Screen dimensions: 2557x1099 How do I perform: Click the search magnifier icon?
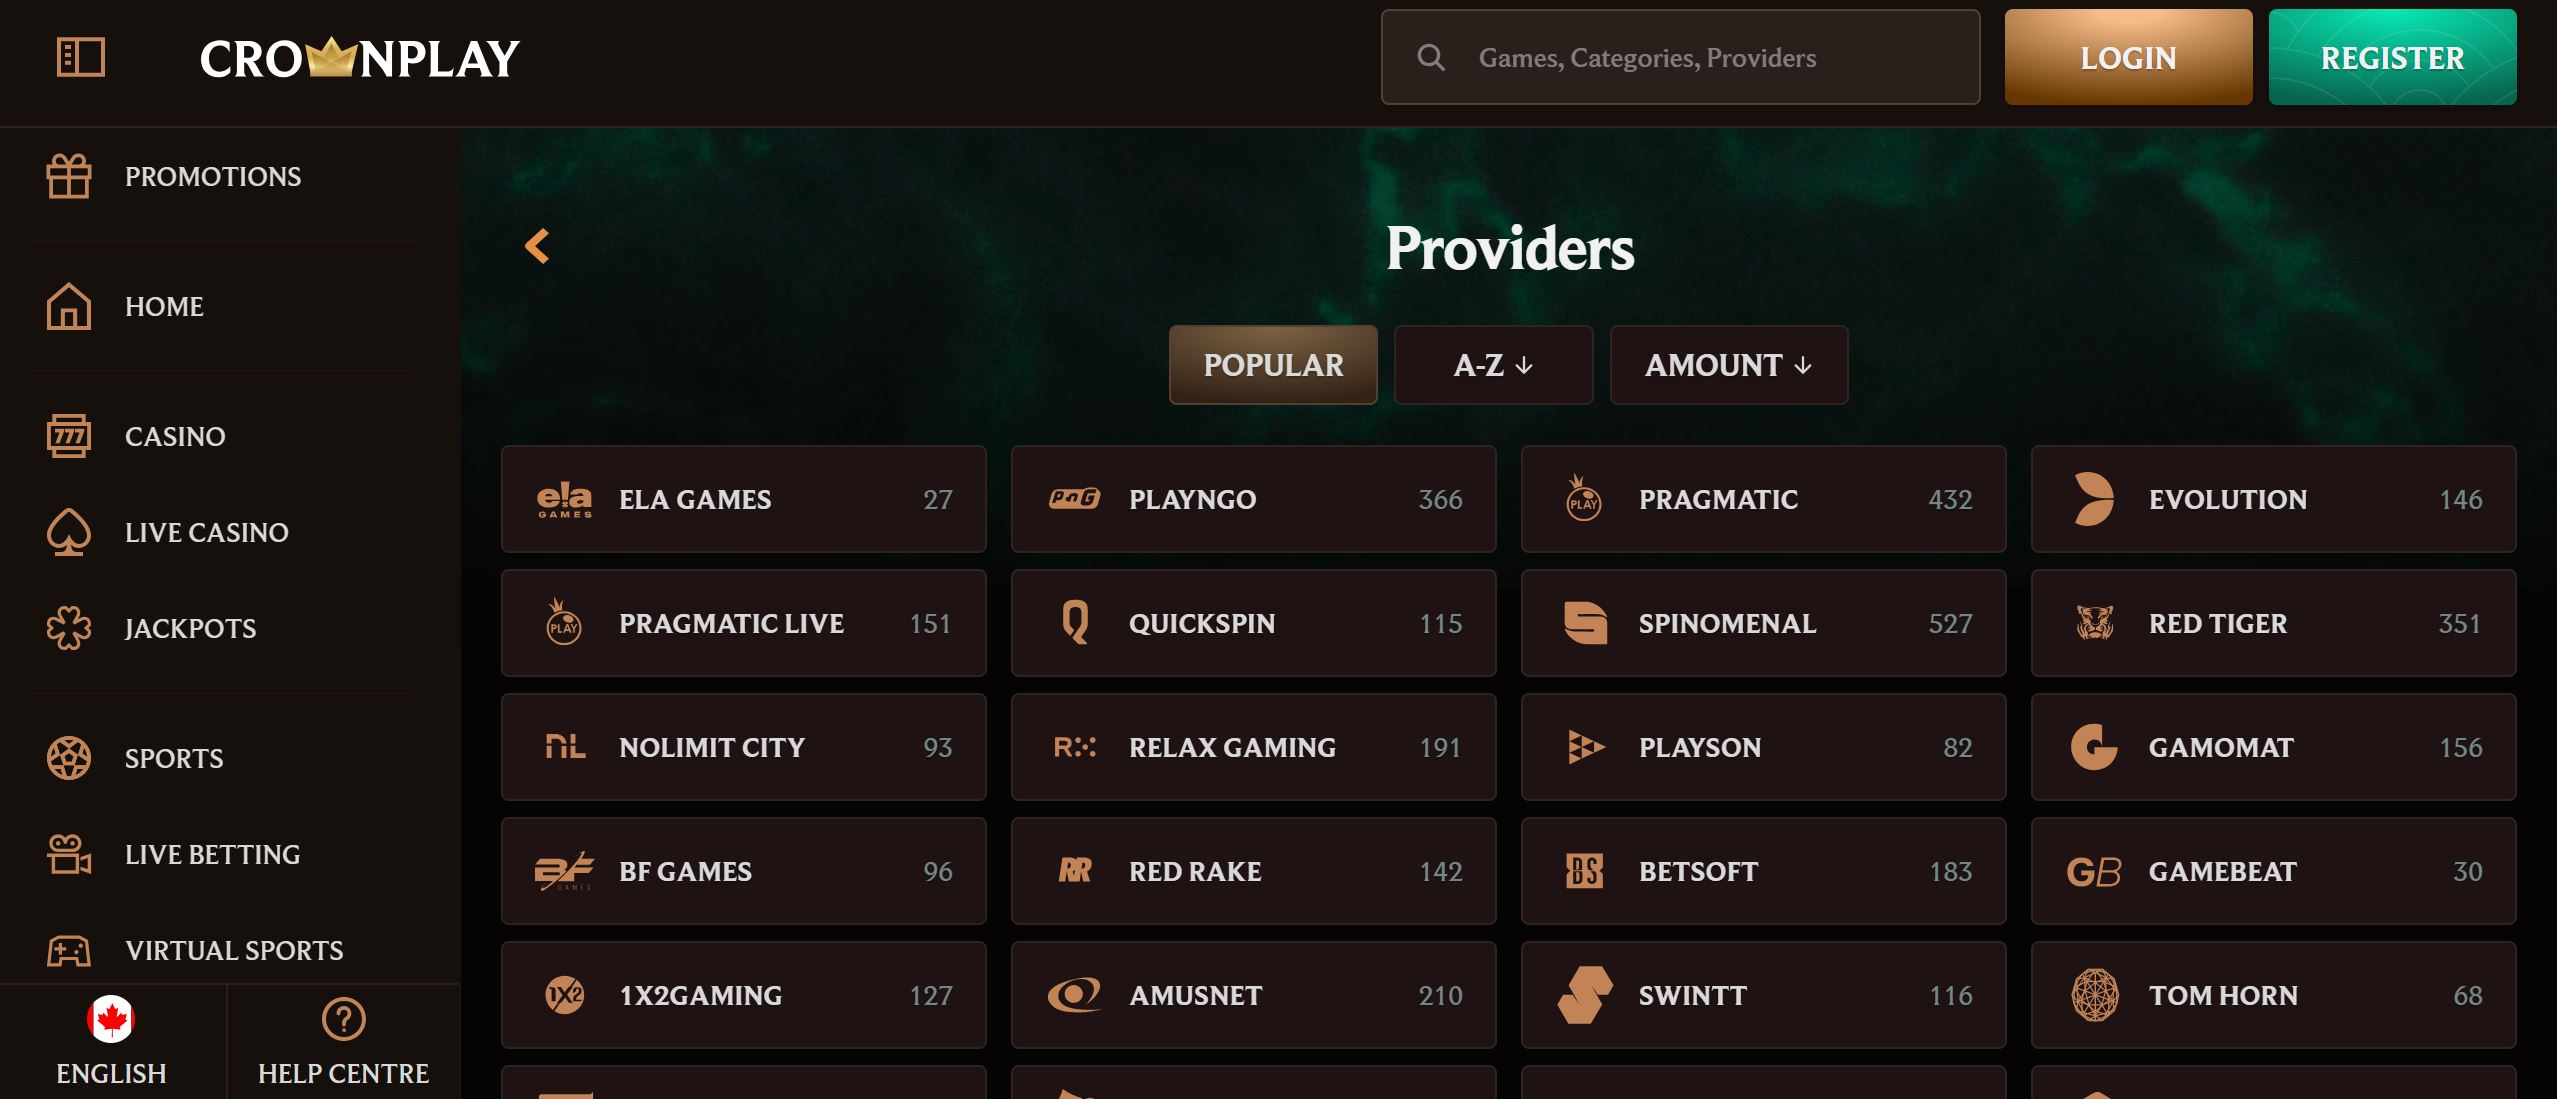point(1431,58)
